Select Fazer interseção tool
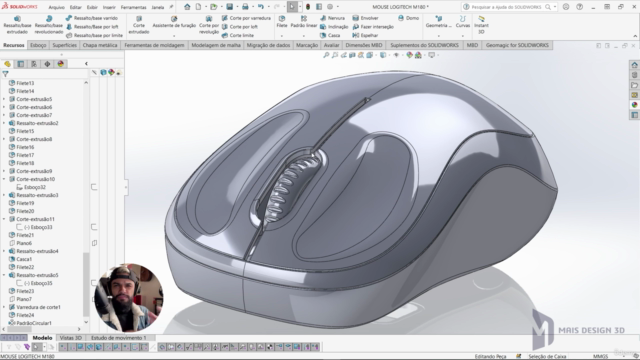The image size is (640, 360). 373,27
